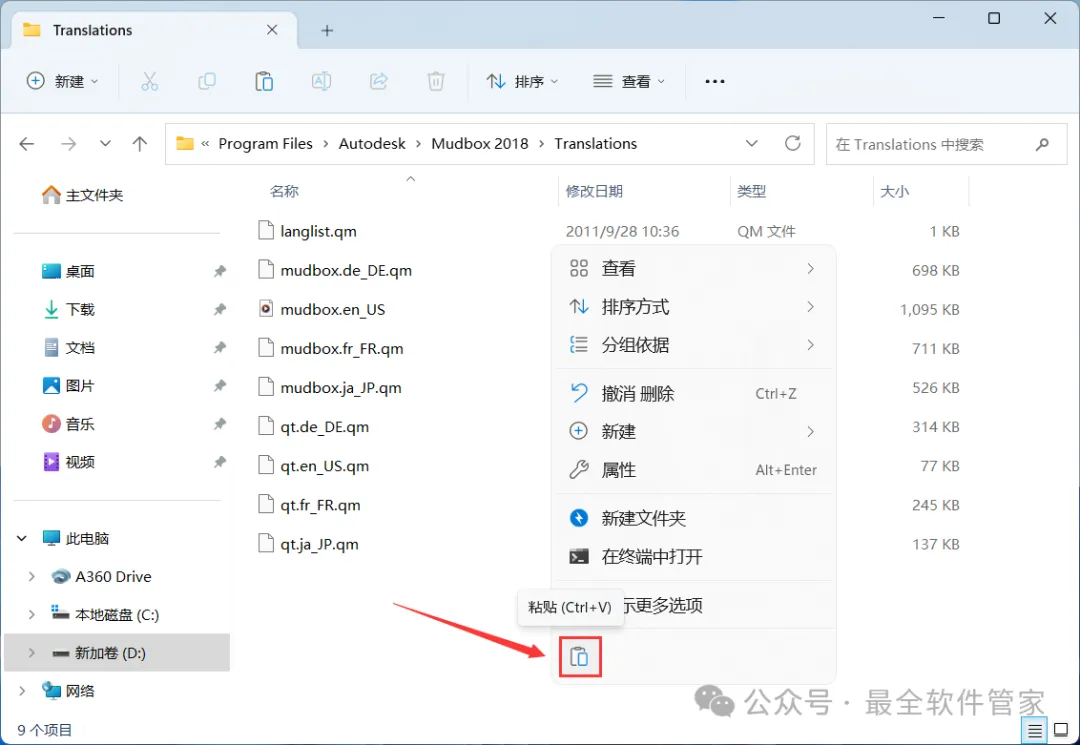The width and height of the screenshot is (1080, 745).
Task: Open the folder icon in address bar
Action: 185,143
